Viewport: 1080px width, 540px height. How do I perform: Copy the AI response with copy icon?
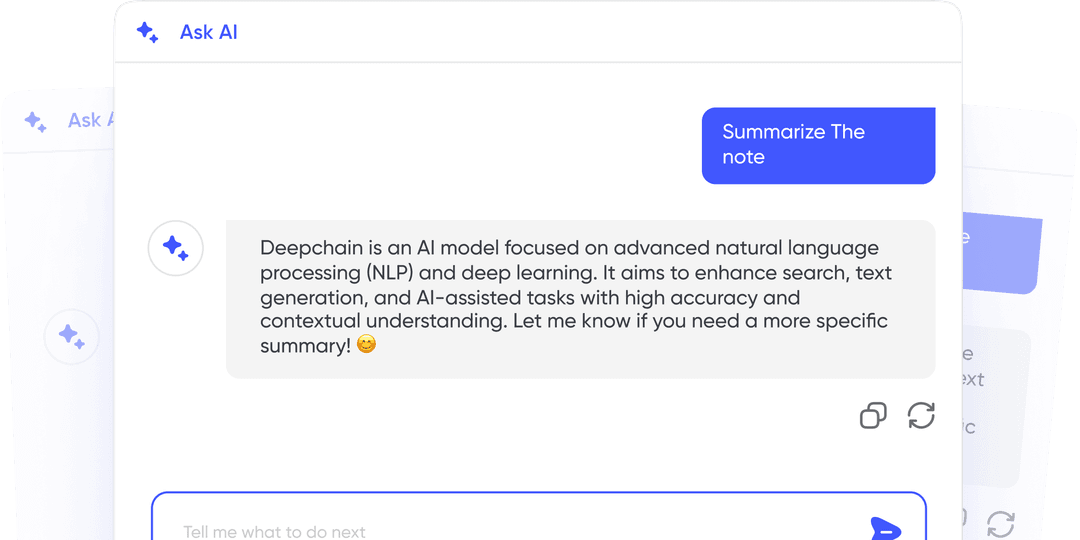[873, 416]
